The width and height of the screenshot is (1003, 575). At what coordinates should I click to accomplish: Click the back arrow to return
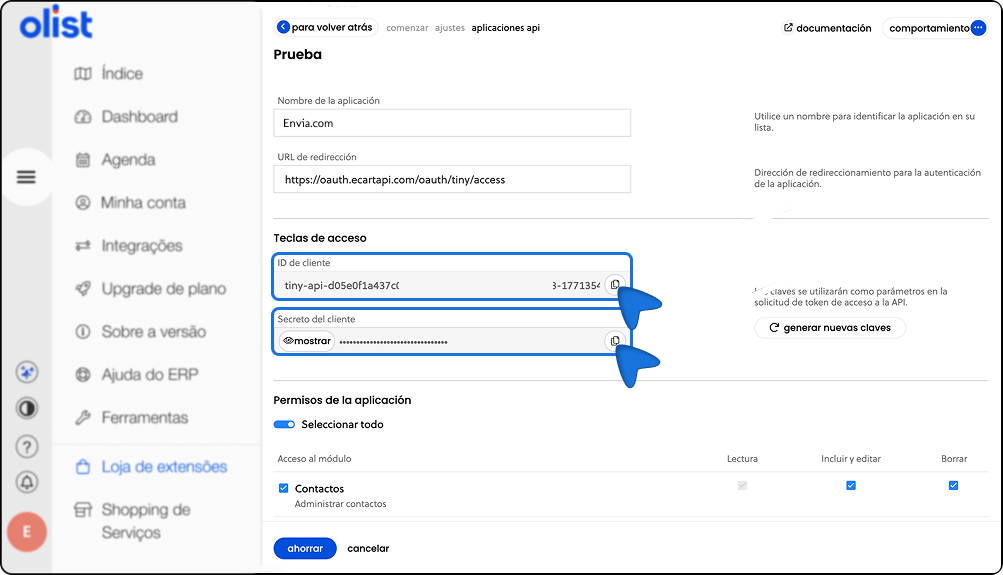point(283,28)
